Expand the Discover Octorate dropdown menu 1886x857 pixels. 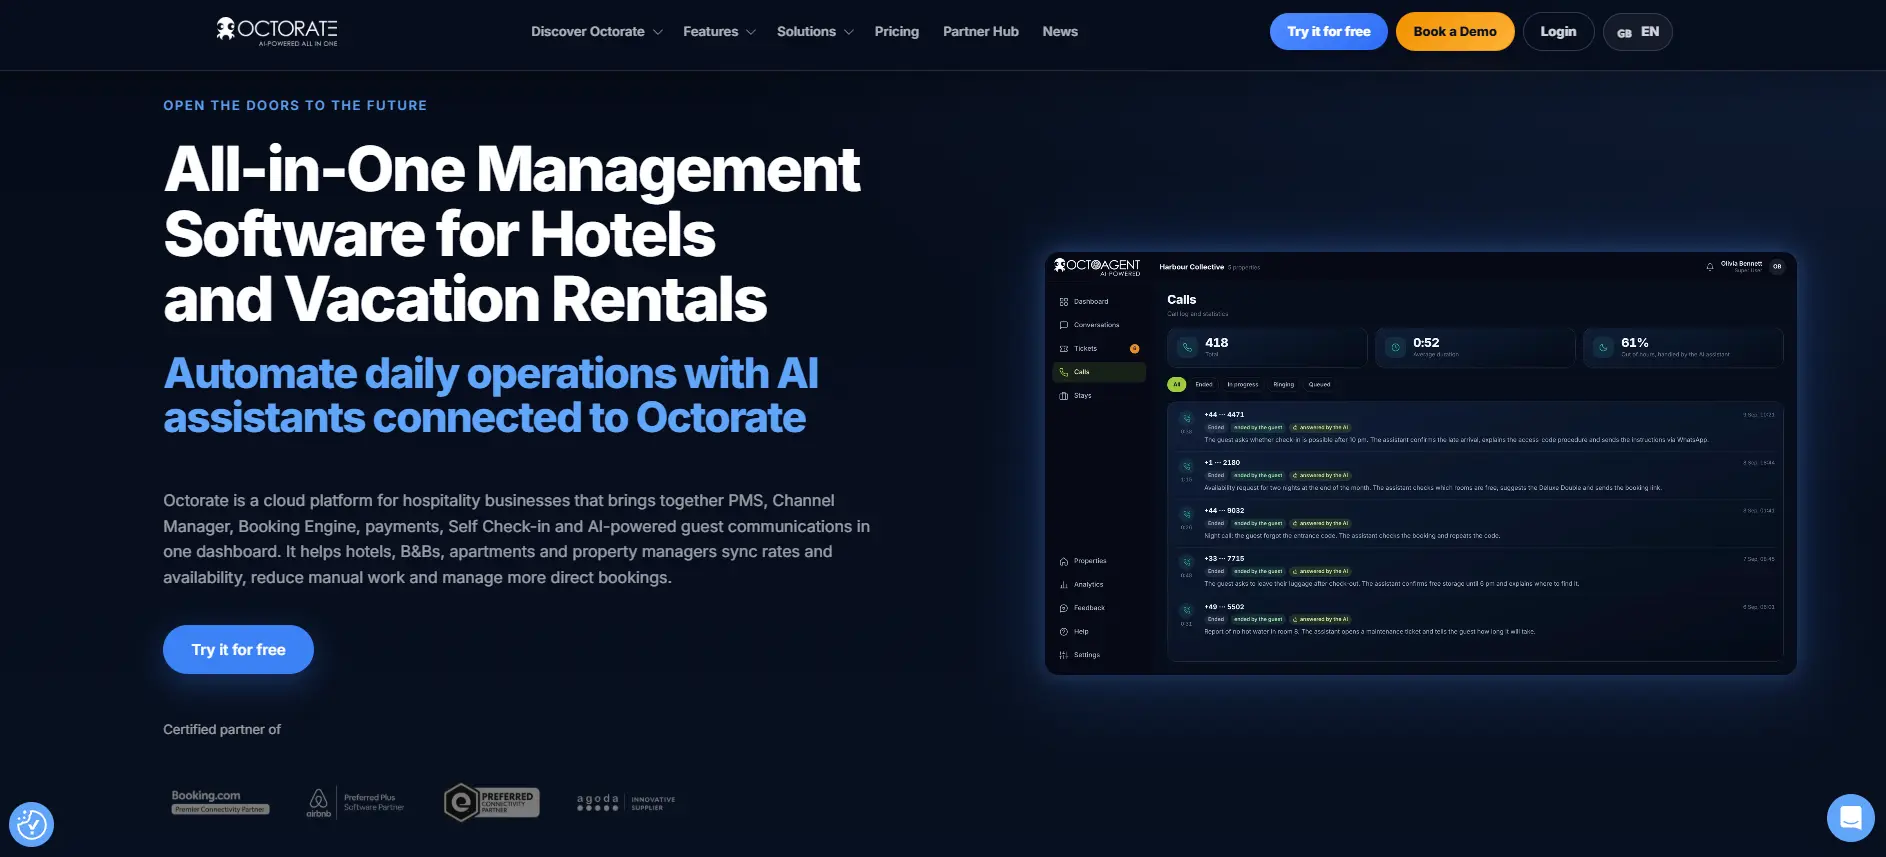tap(597, 32)
